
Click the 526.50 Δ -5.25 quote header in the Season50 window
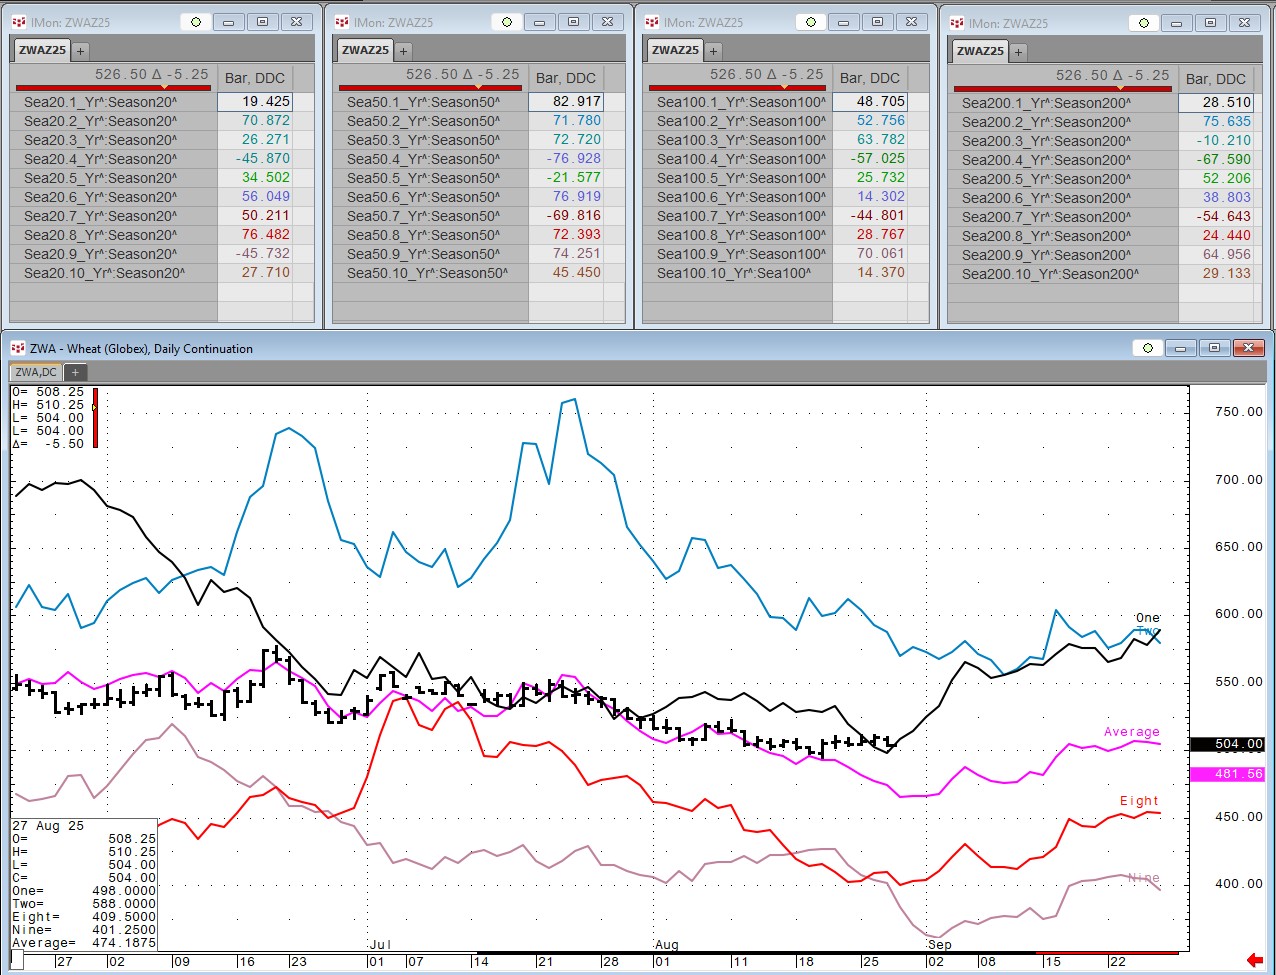pyautogui.click(x=463, y=75)
